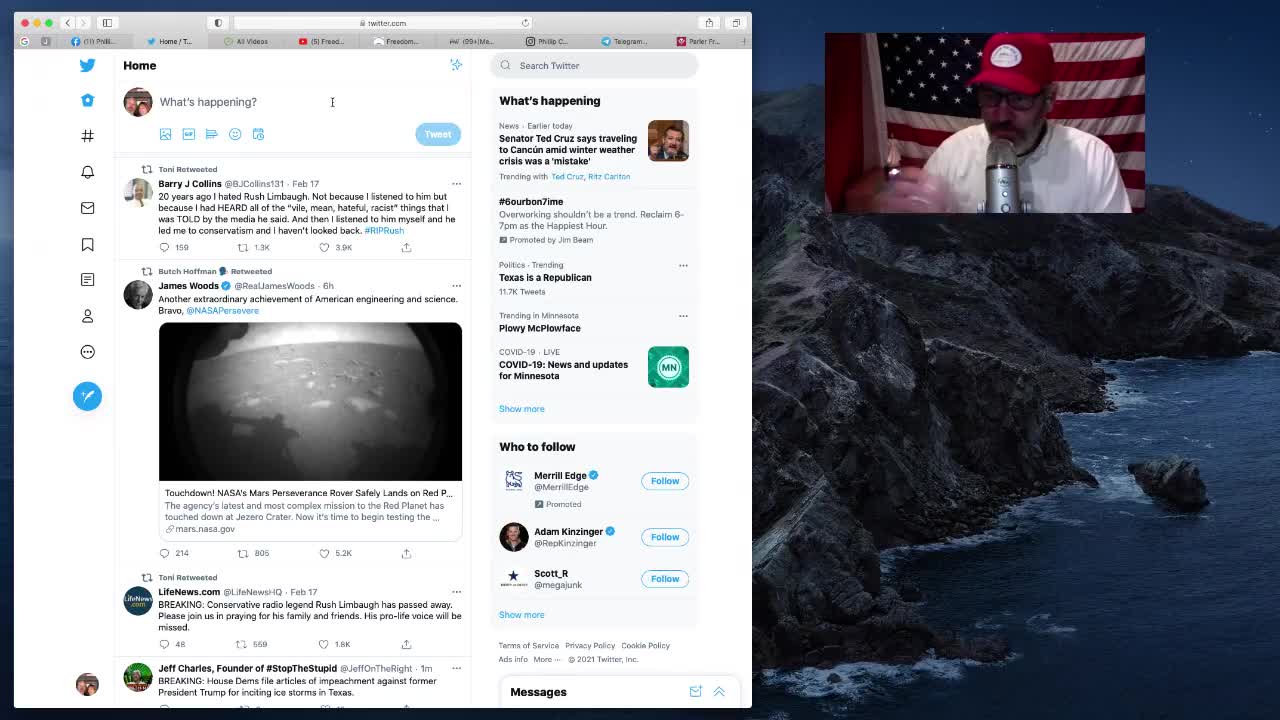The width and height of the screenshot is (1280, 720).
Task: Open Lists icon in sidebar
Action: tap(87, 280)
